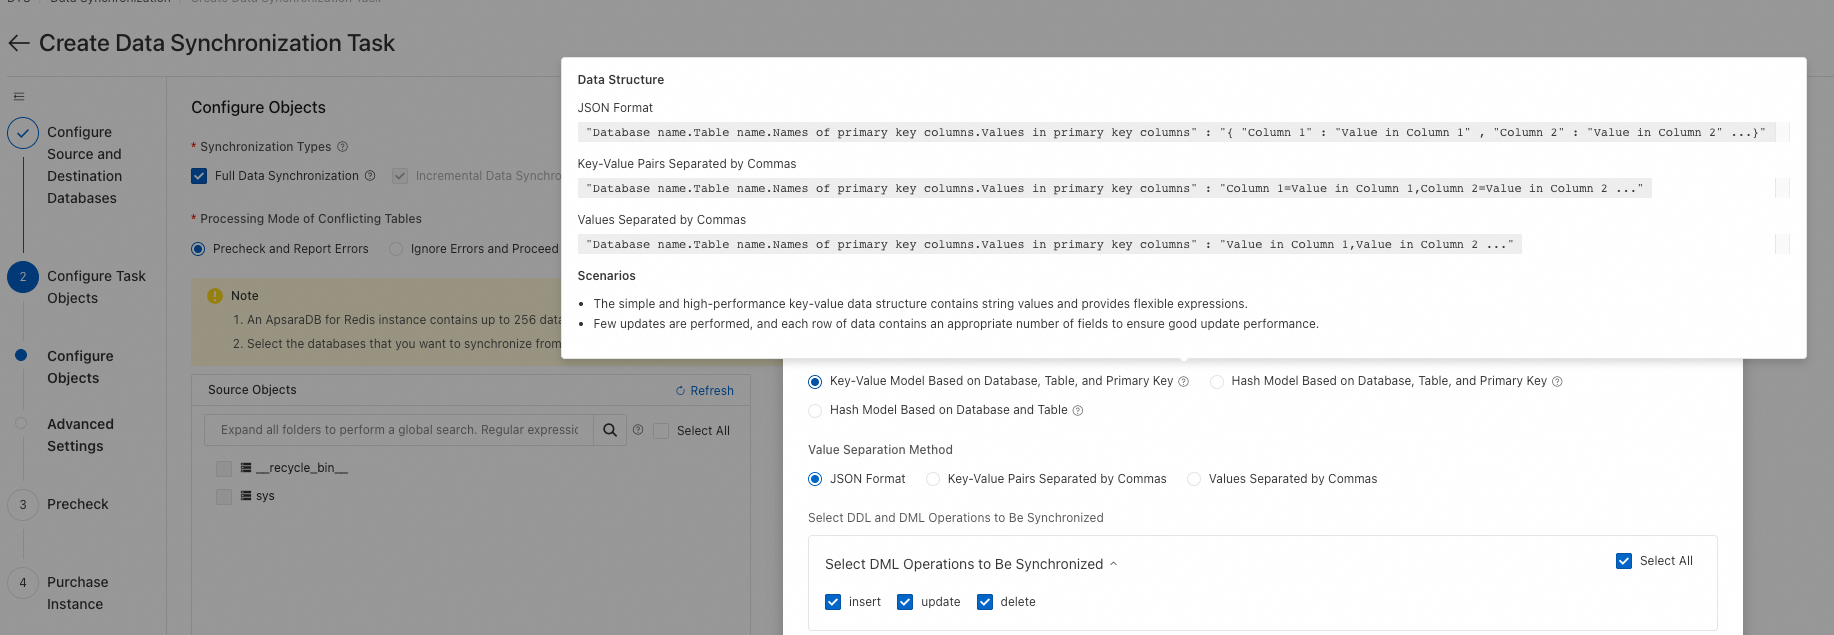Check the __recycle_bin__ database checkbox
Screen dimensions: 1834x635
224,469
